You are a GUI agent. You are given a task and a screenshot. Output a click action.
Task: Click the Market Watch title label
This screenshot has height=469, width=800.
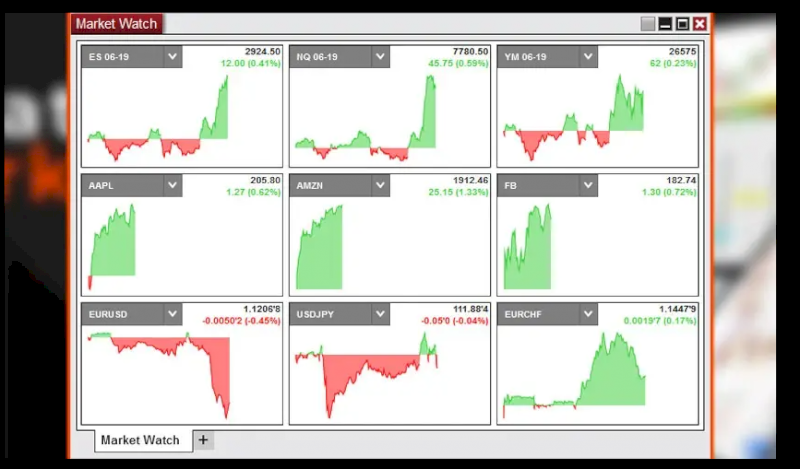tap(116, 24)
